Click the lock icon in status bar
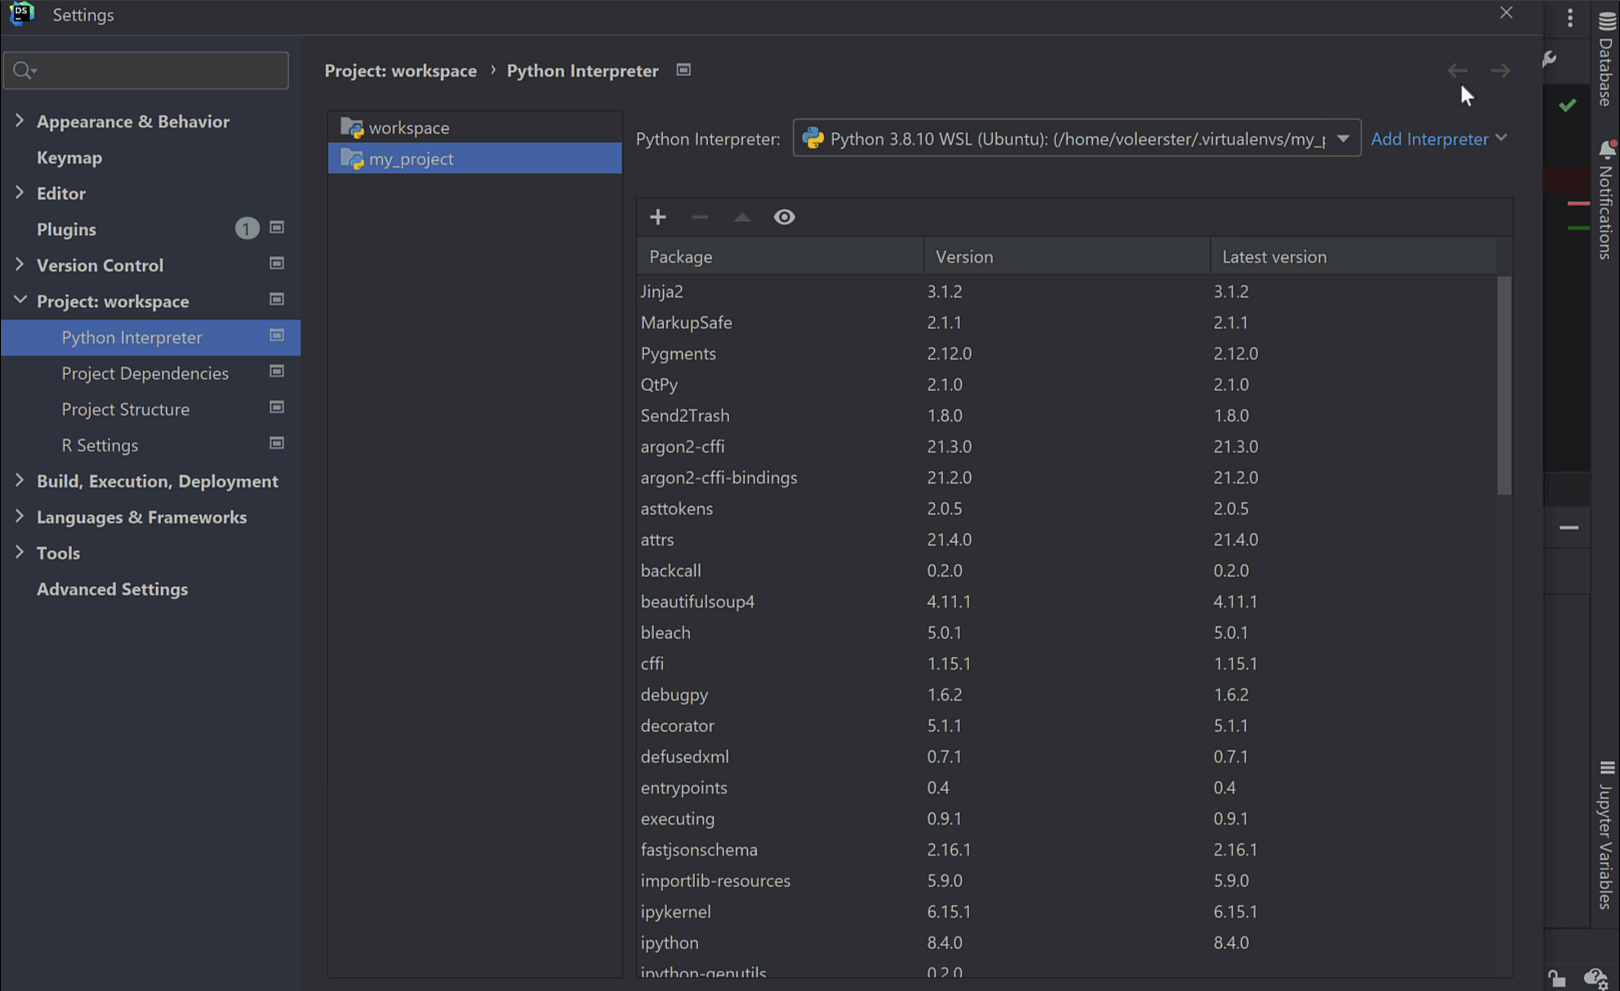 click(x=1557, y=978)
